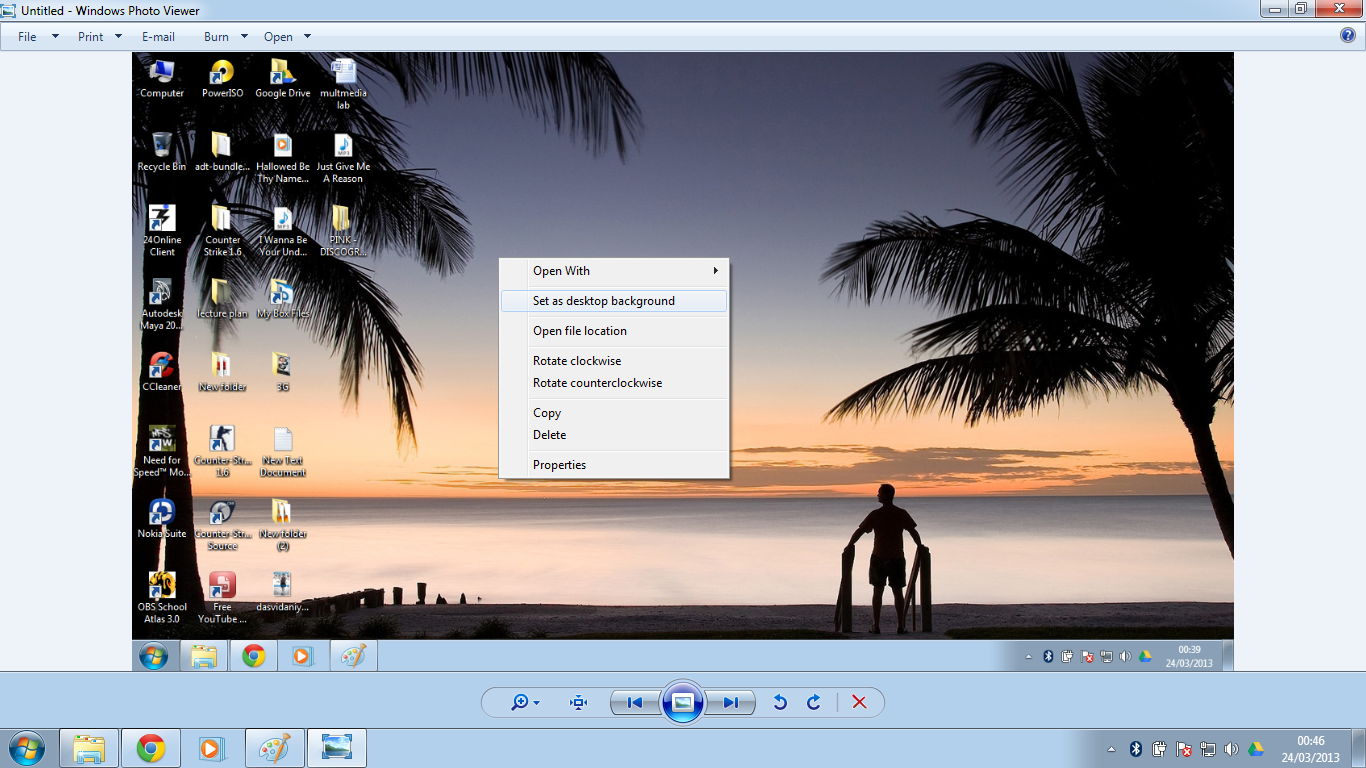Click the red X delete icon in bottom toolbar
Screen dimensions: 1366x768
pyautogui.click(x=859, y=703)
